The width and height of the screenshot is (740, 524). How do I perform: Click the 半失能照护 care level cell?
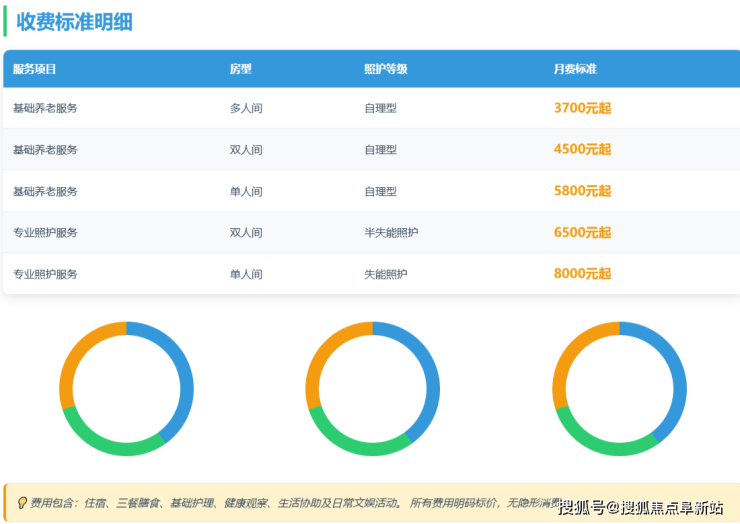[391, 232]
